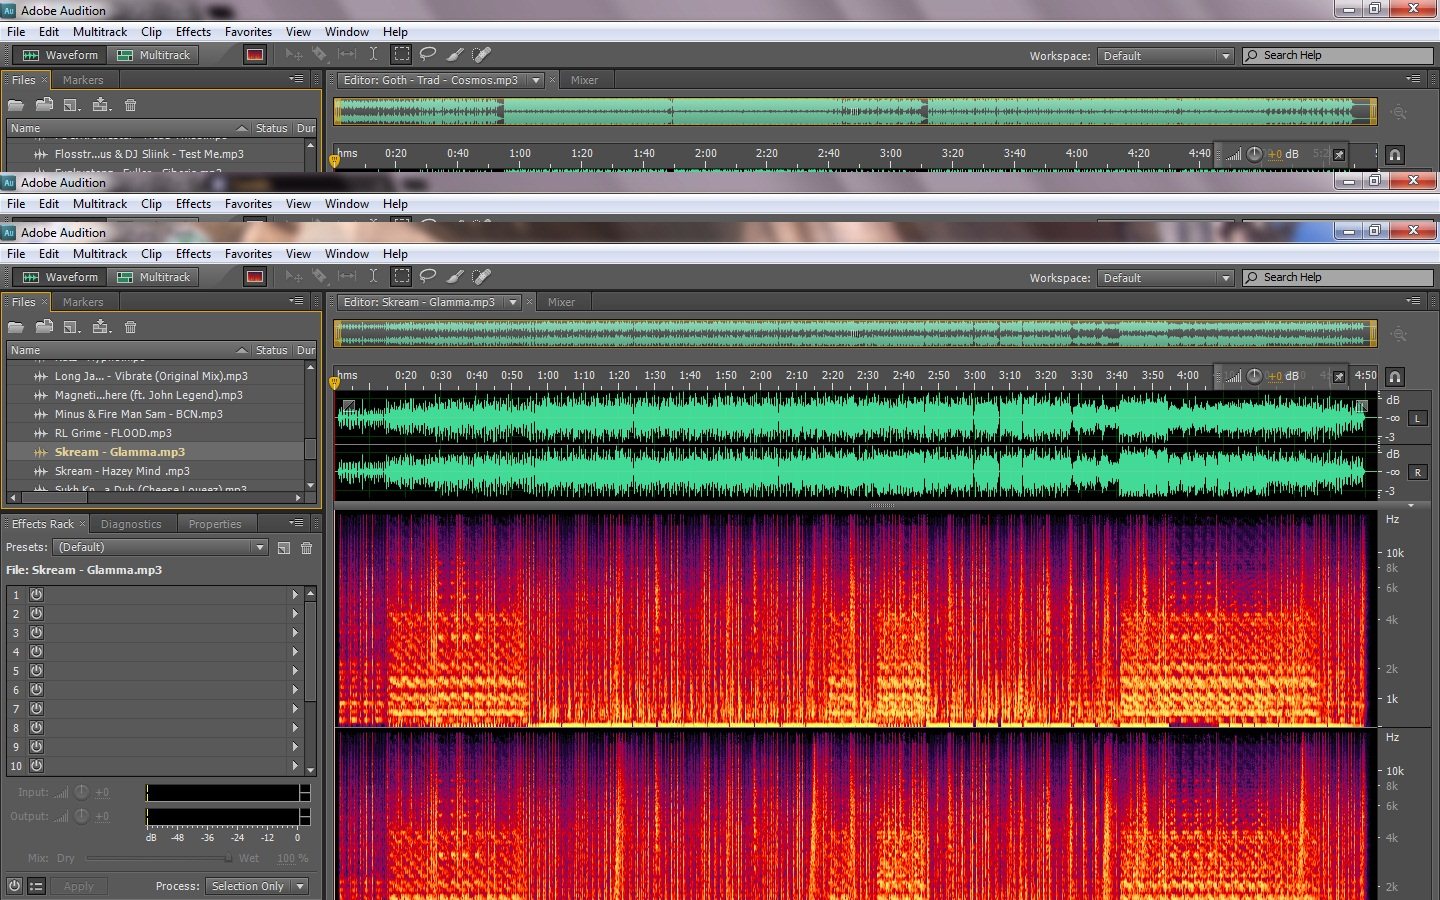The image size is (1440, 900).
Task: Toggle snapping magnet icon in Skream editor
Action: click(x=1395, y=377)
